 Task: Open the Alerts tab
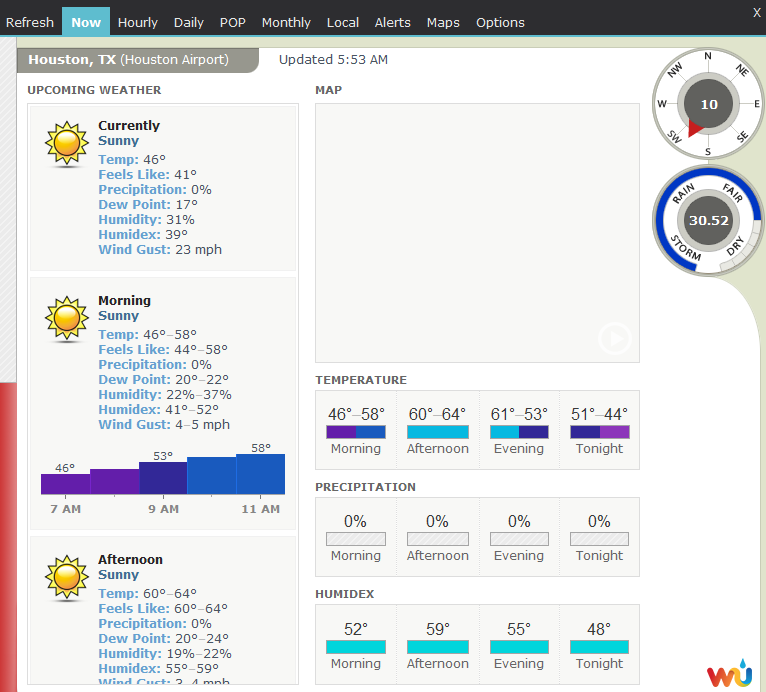(392, 22)
